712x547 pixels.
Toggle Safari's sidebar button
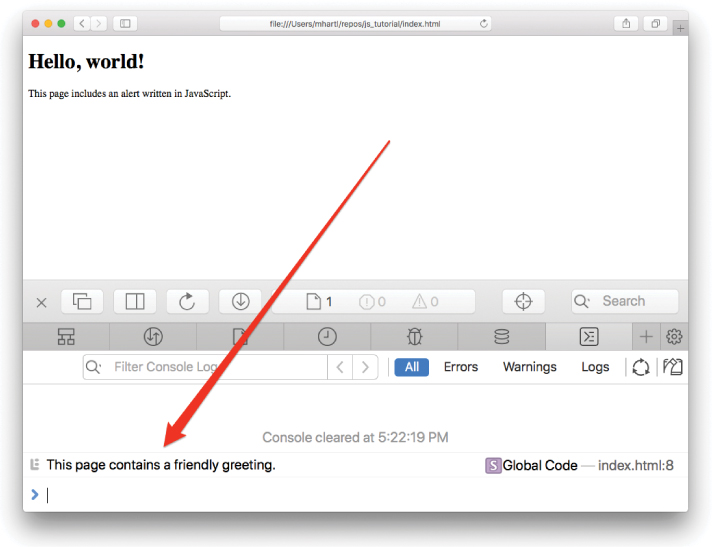click(x=125, y=23)
